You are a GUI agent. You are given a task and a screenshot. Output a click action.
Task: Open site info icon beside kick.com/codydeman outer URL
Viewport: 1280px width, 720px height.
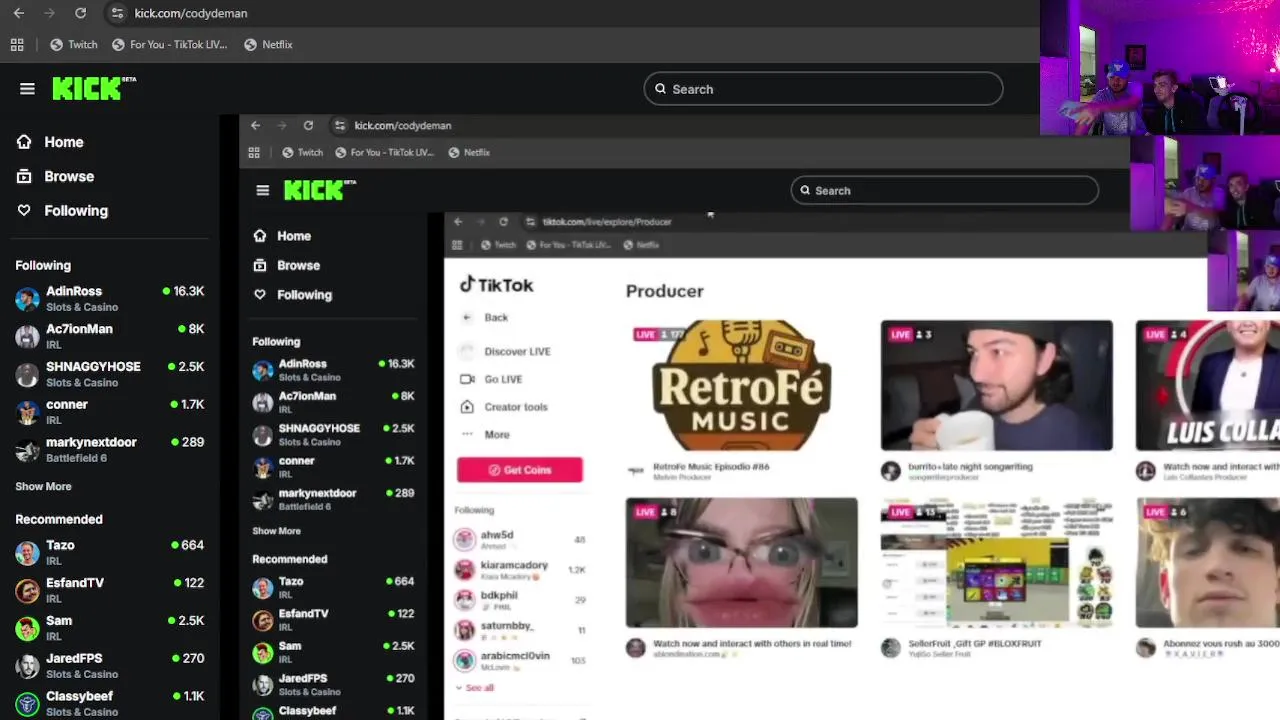tap(117, 13)
